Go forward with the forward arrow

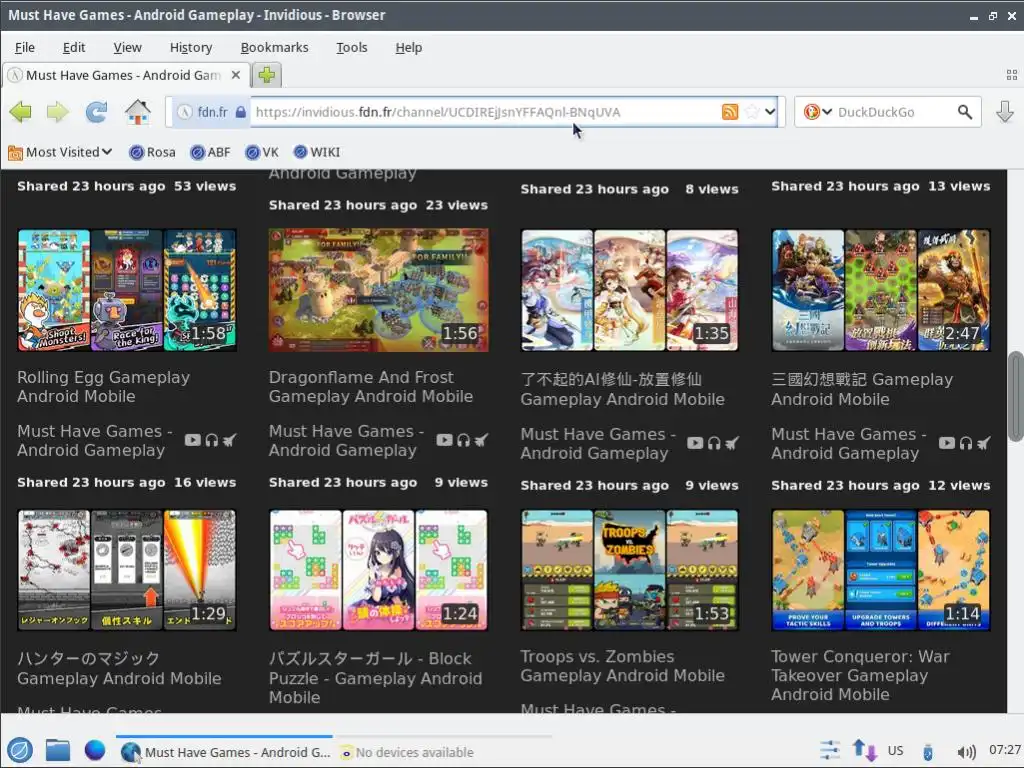coord(57,112)
